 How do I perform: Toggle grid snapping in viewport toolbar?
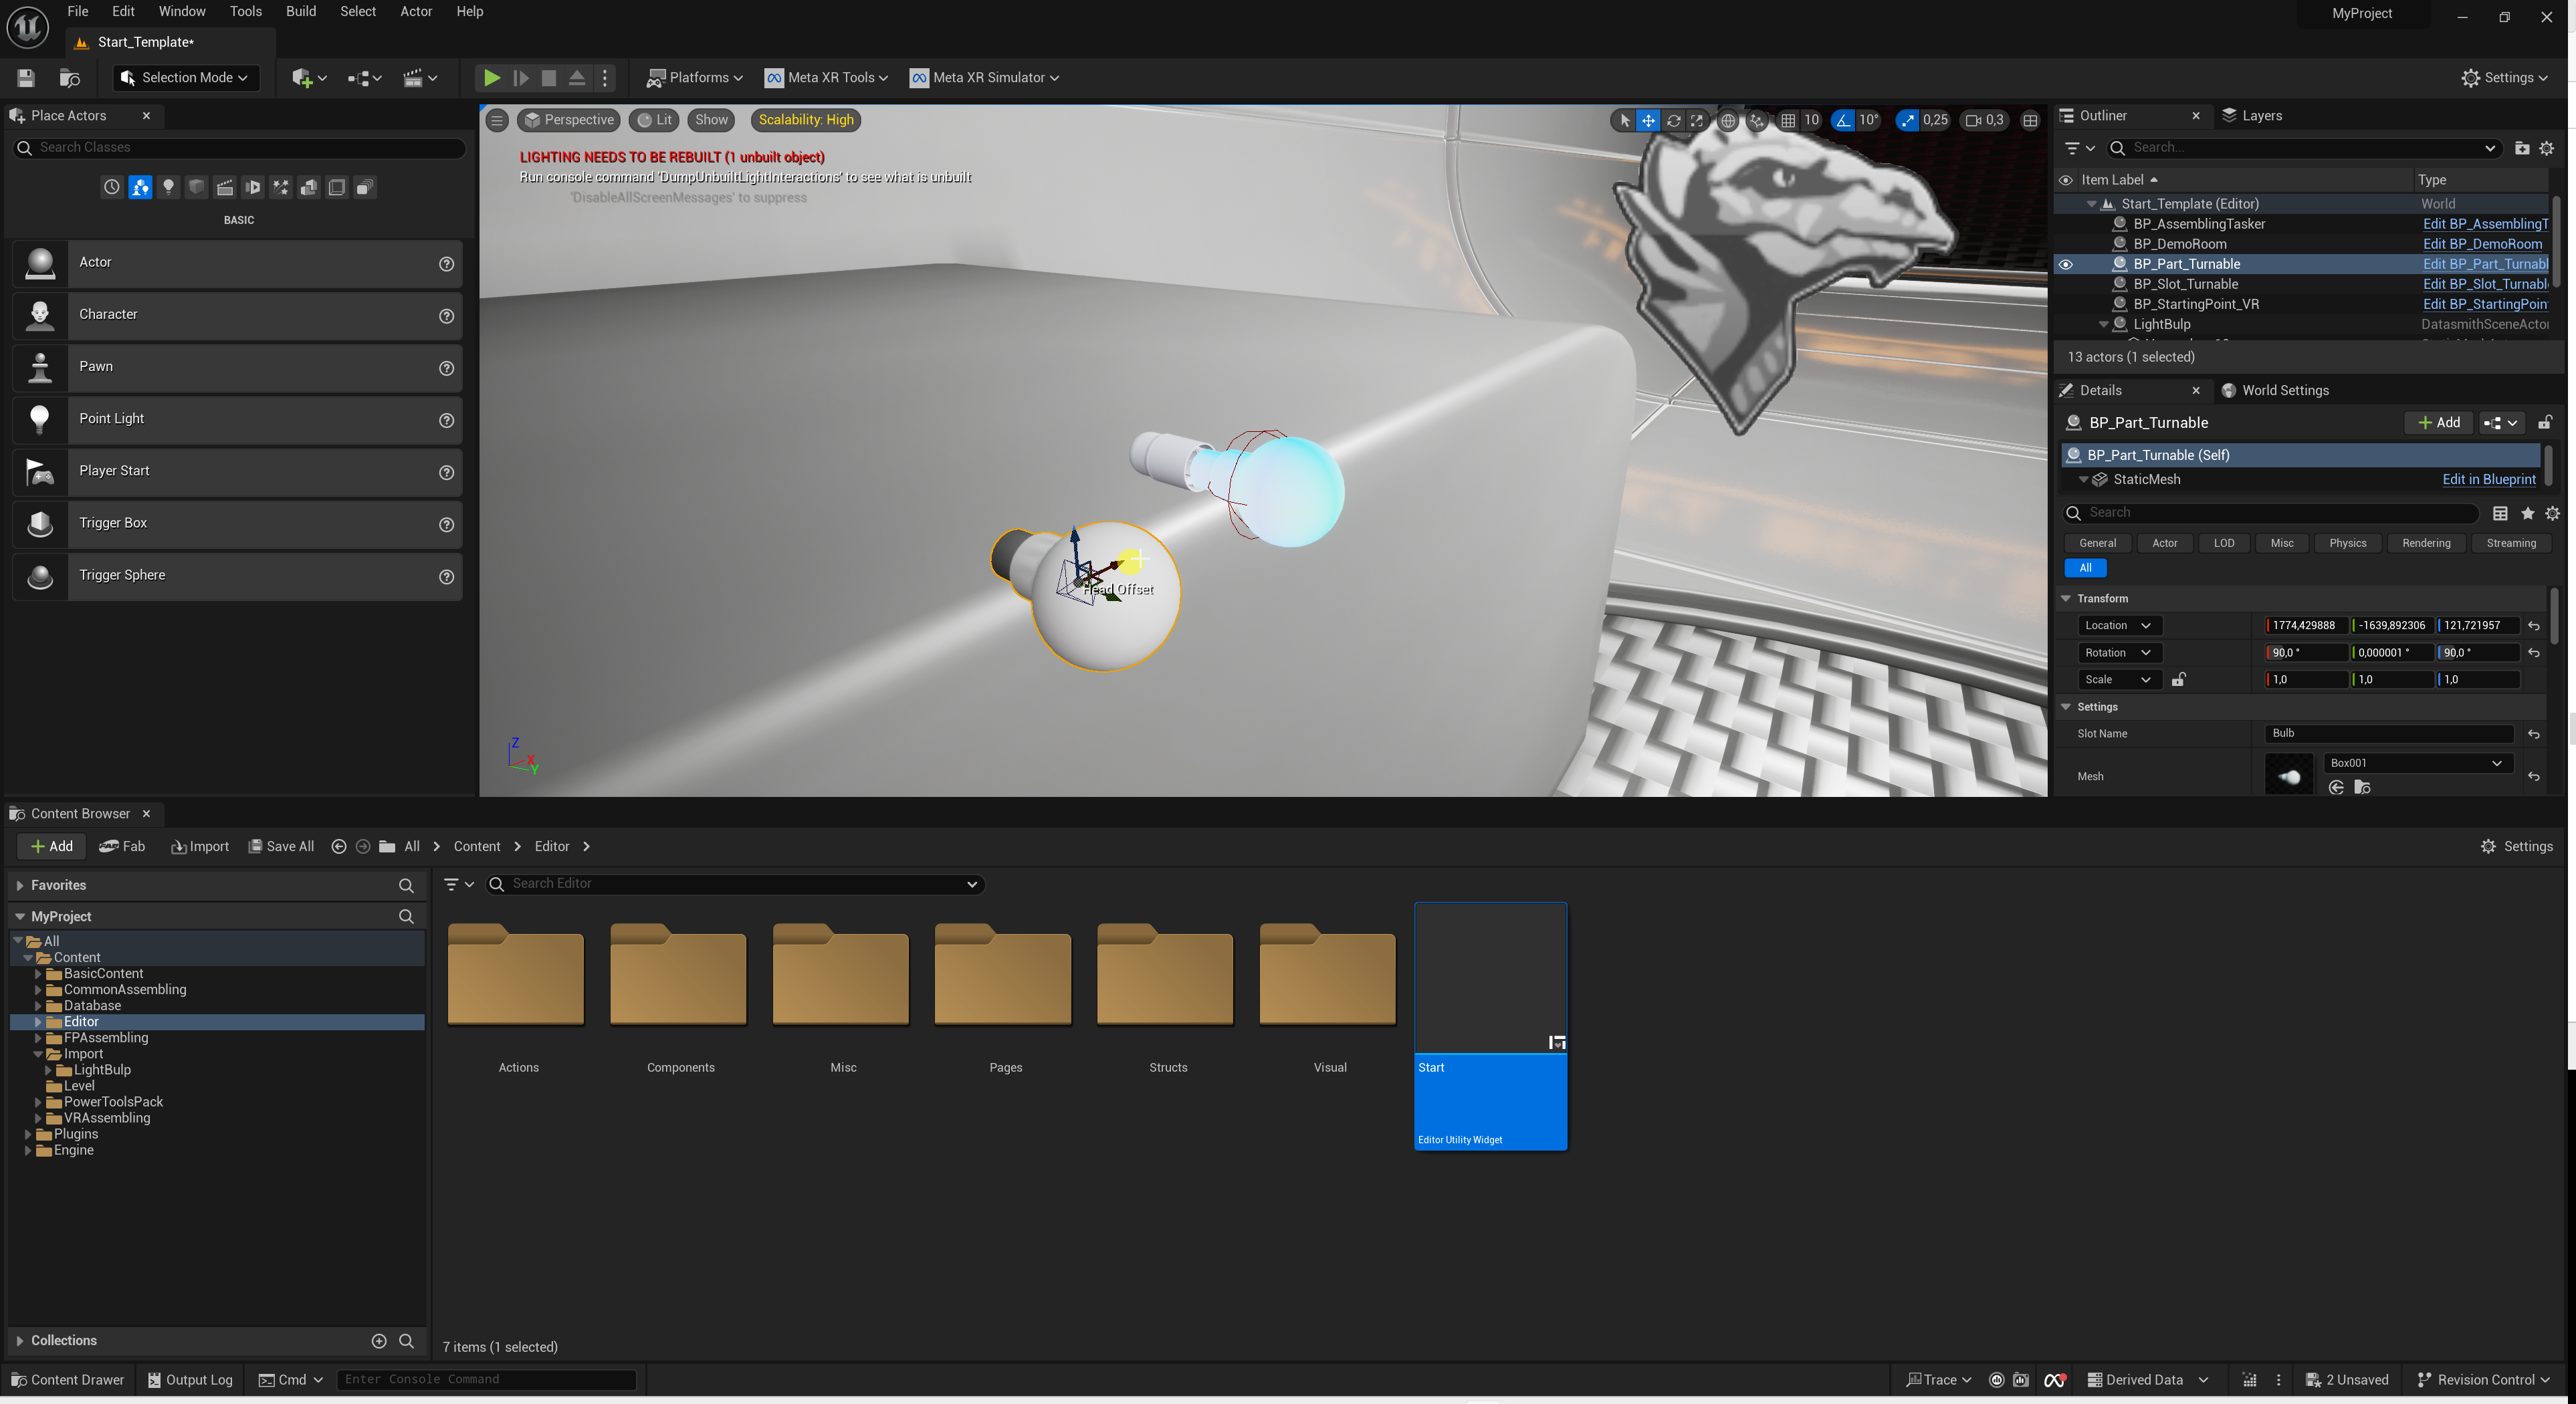pos(1788,120)
